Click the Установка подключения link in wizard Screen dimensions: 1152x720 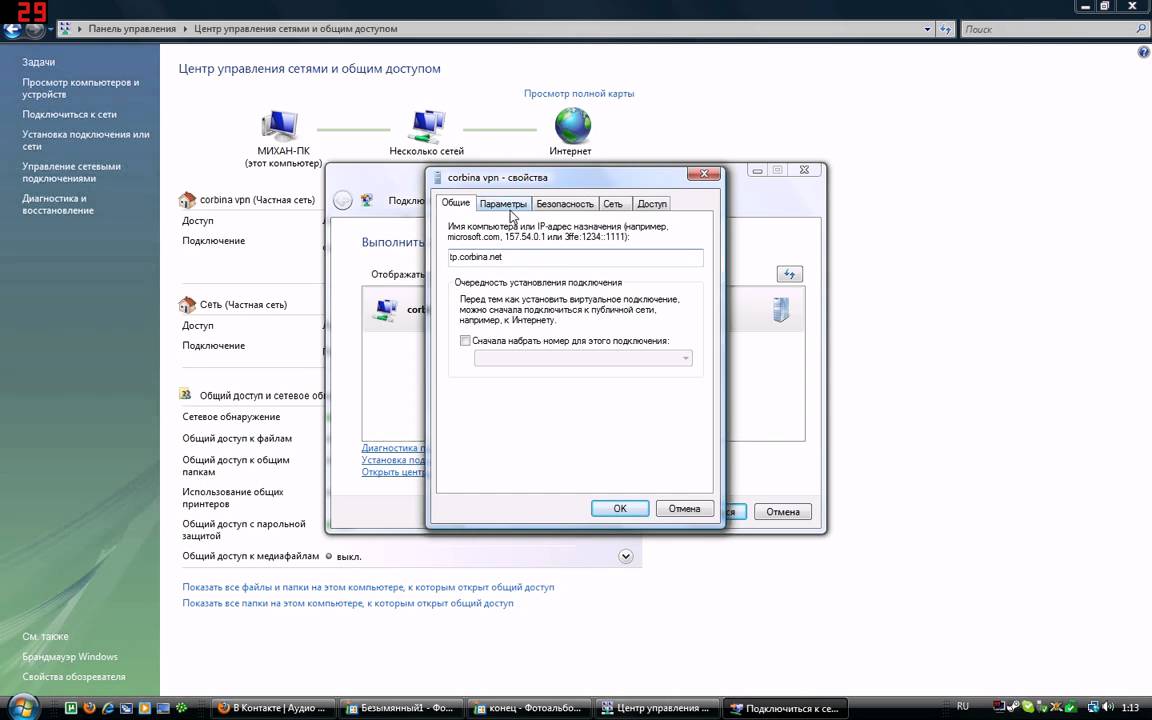[393, 460]
